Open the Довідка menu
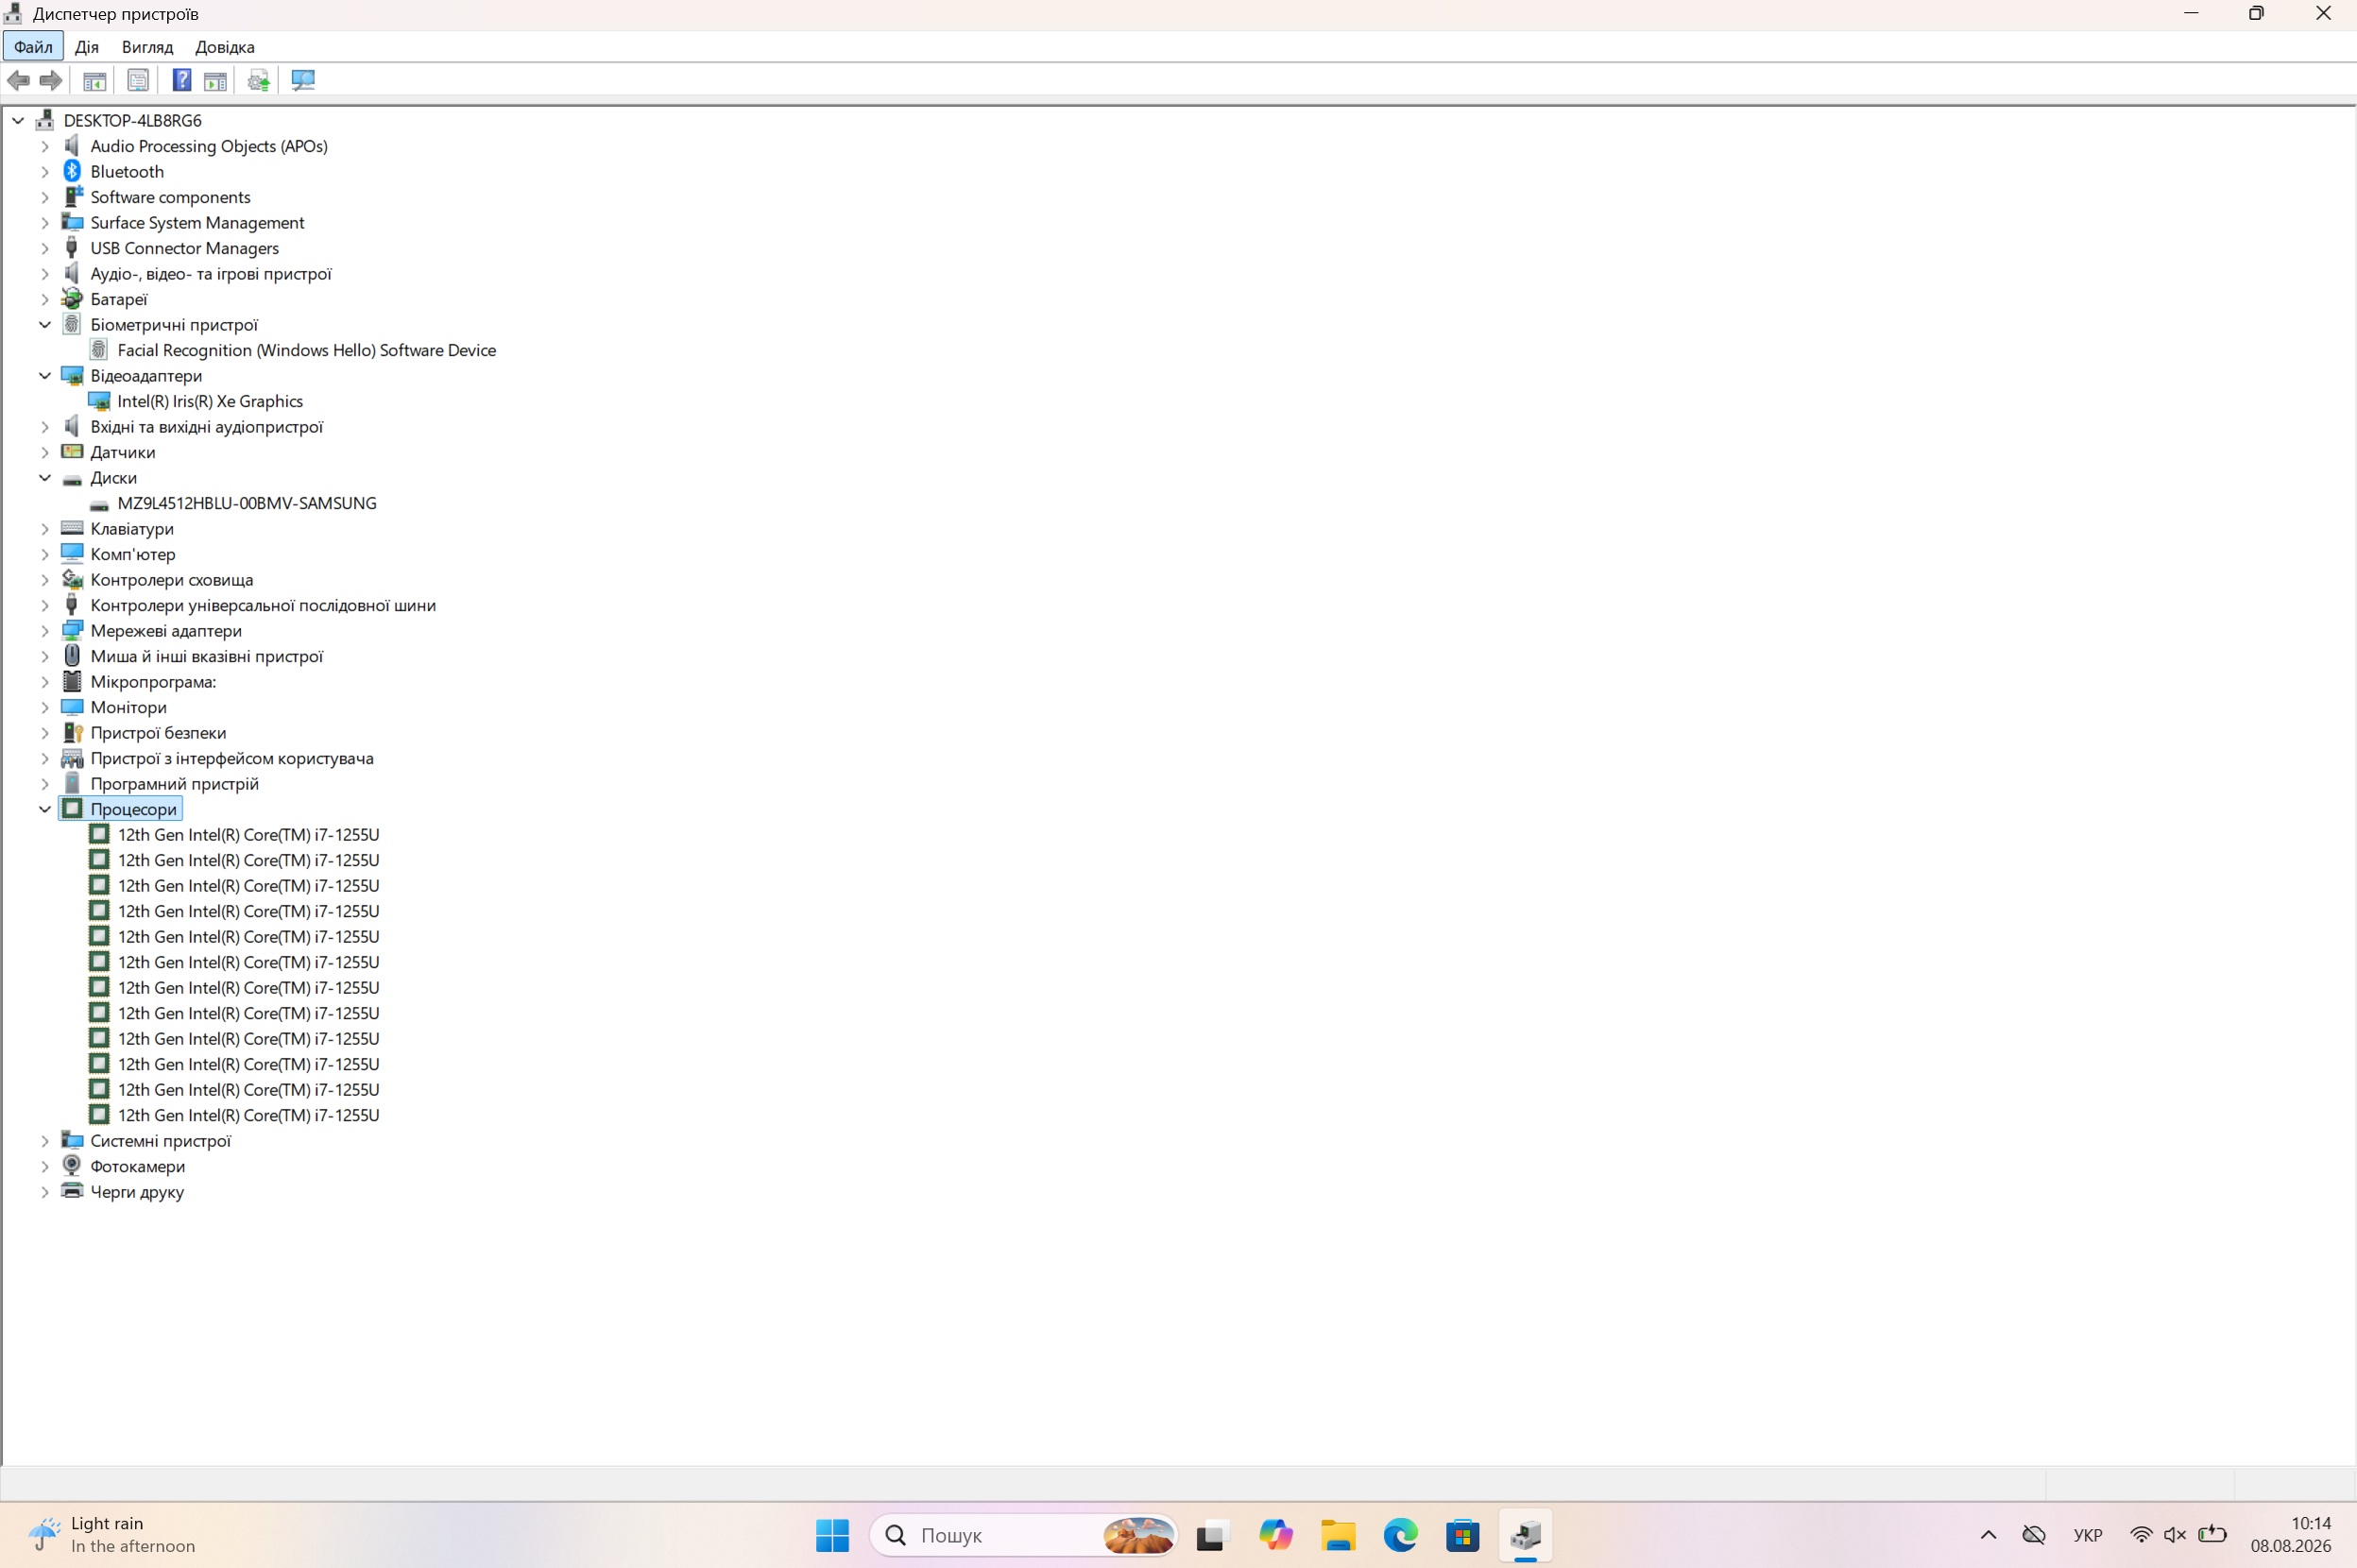Viewport: 2357px width, 1568px height. click(225, 47)
